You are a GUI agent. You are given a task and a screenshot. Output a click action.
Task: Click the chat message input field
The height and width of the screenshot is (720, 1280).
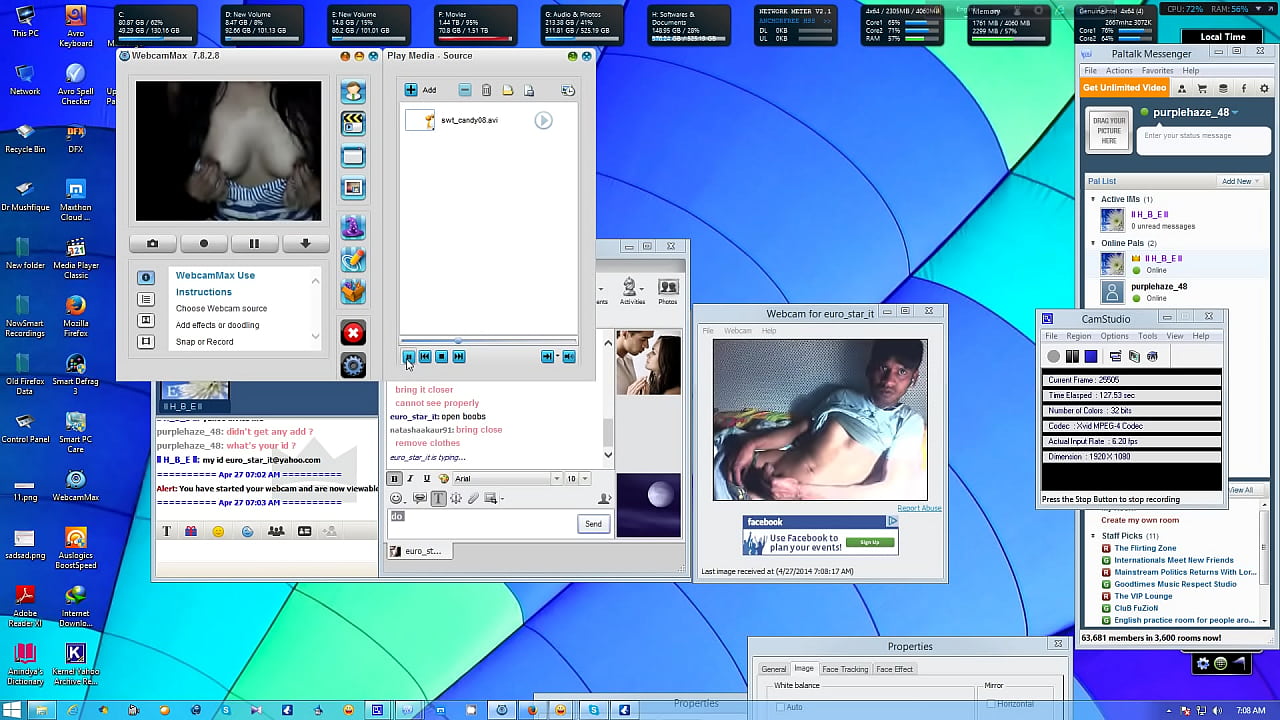(481, 523)
